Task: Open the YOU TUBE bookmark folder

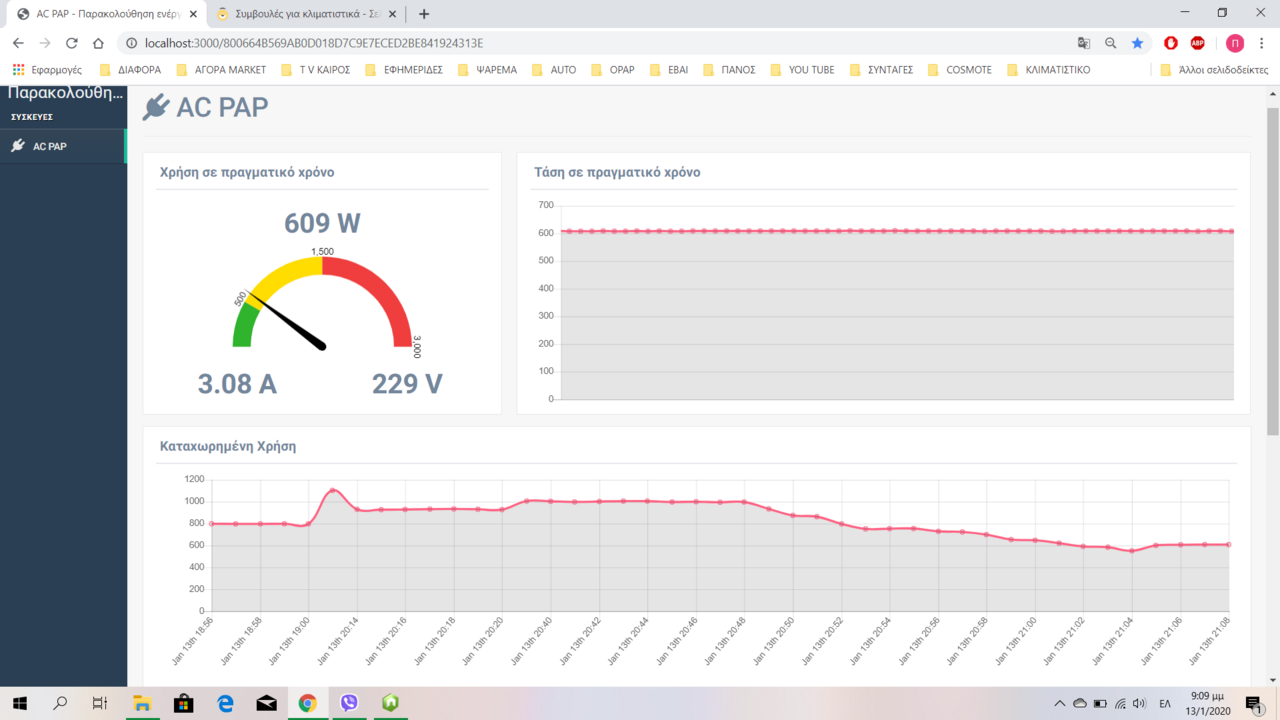Action: point(802,70)
